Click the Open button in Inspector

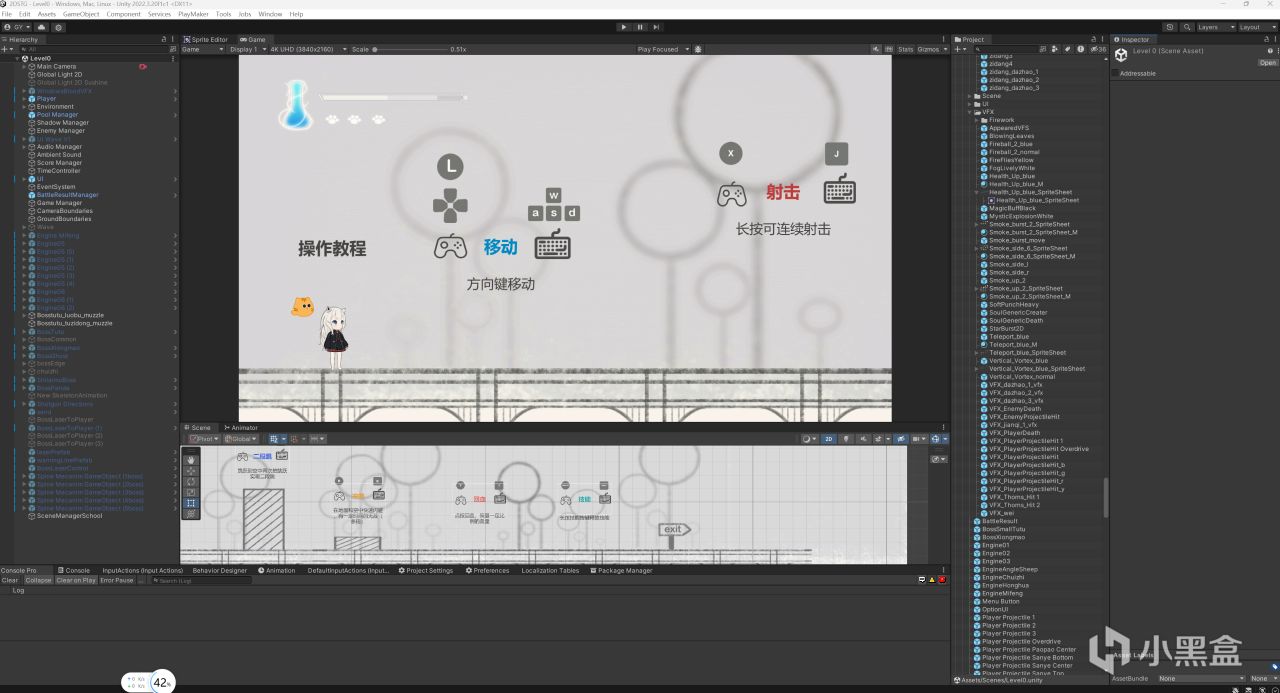coord(1268,62)
